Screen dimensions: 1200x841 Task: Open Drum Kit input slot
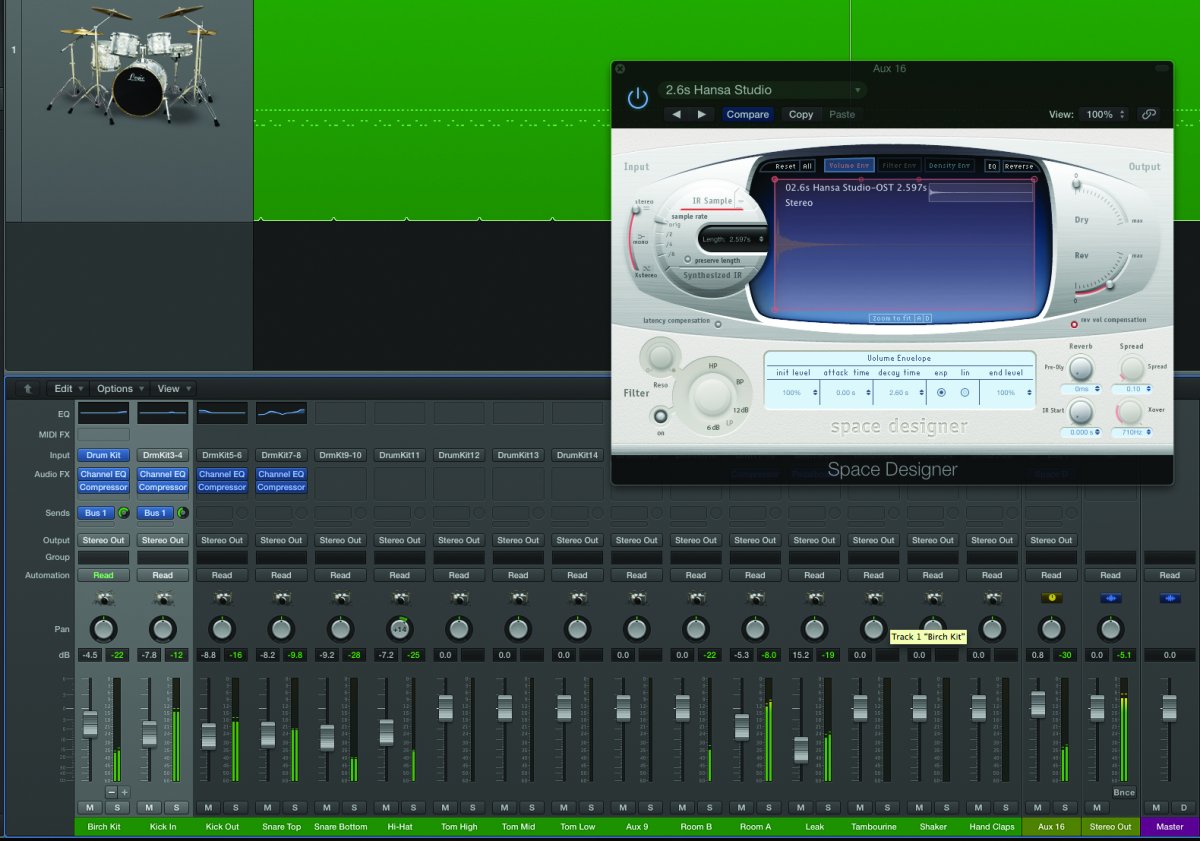[x=103, y=455]
